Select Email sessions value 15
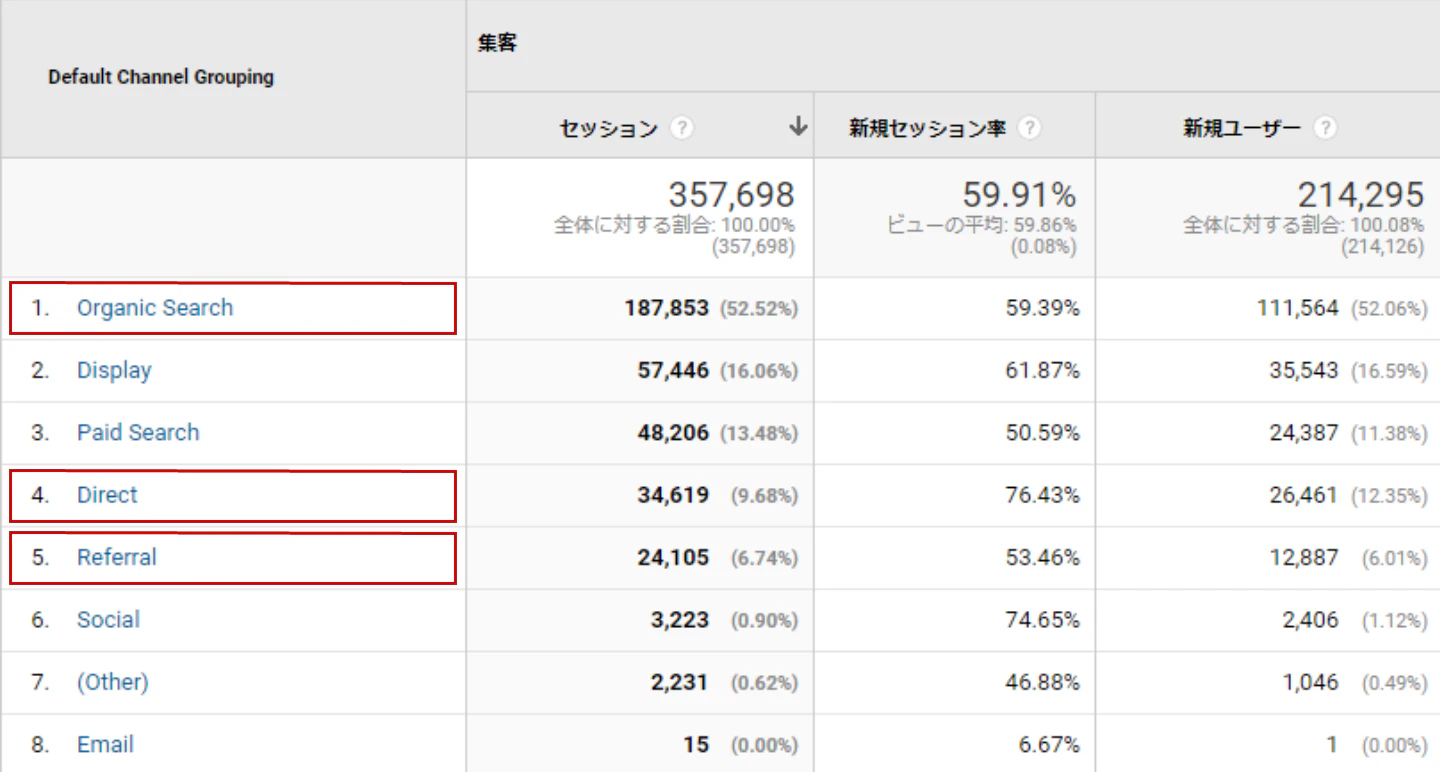The height and width of the screenshot is (772, 1440). (697, 745)
